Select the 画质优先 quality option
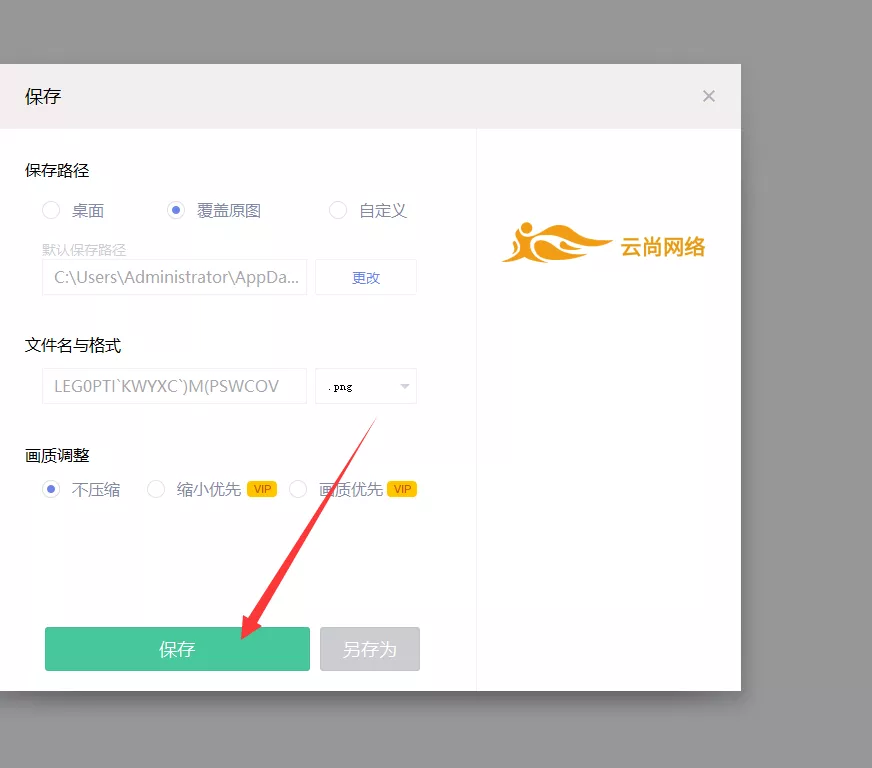The image size is (872, 768). [x=298, y=489]
